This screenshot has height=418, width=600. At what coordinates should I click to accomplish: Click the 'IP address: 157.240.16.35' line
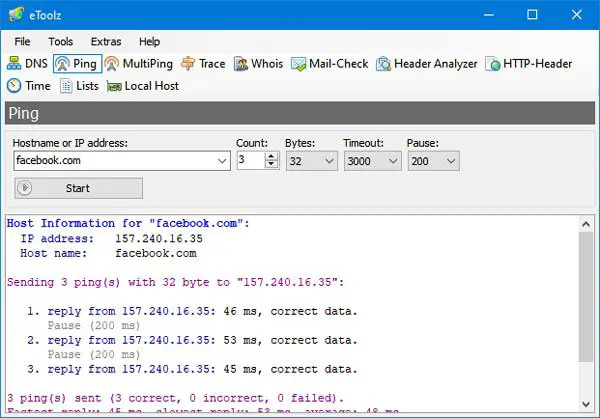click(111, 238)
